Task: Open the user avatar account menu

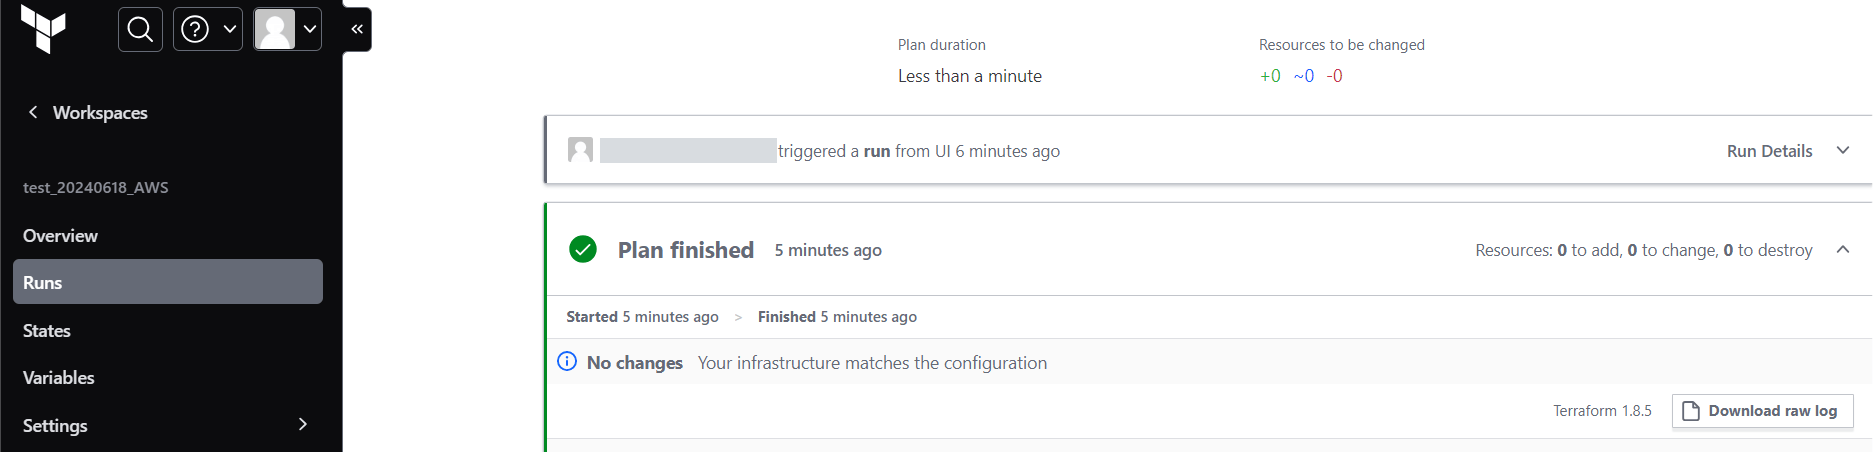Action: click(x=287, y=29)
